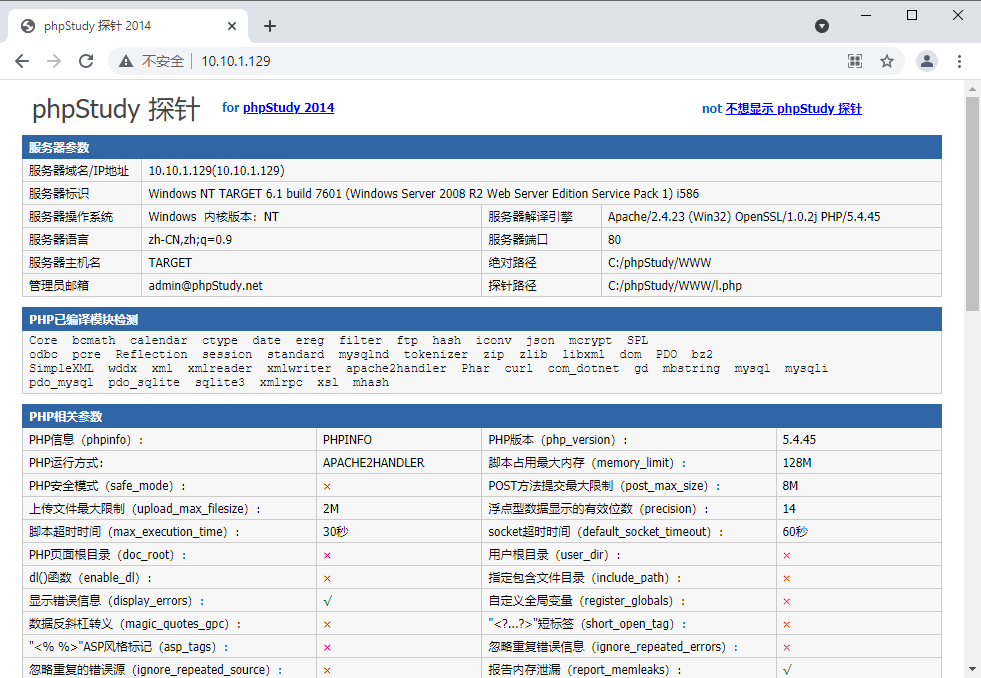Click the 不想显示 phpStudy 探针 link

793,109
